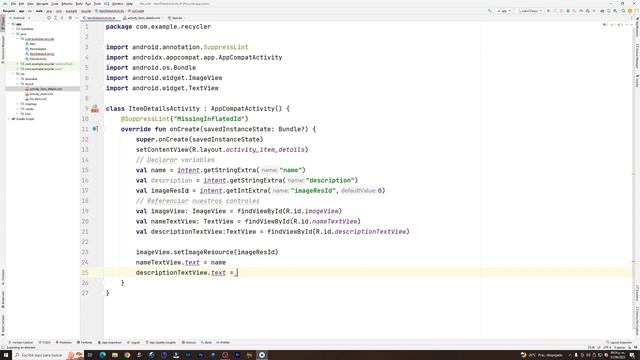The width and height of the screenshot is (640, 360).
Task: Click the Make Project hammer icon
Action: tap(490, 11)
